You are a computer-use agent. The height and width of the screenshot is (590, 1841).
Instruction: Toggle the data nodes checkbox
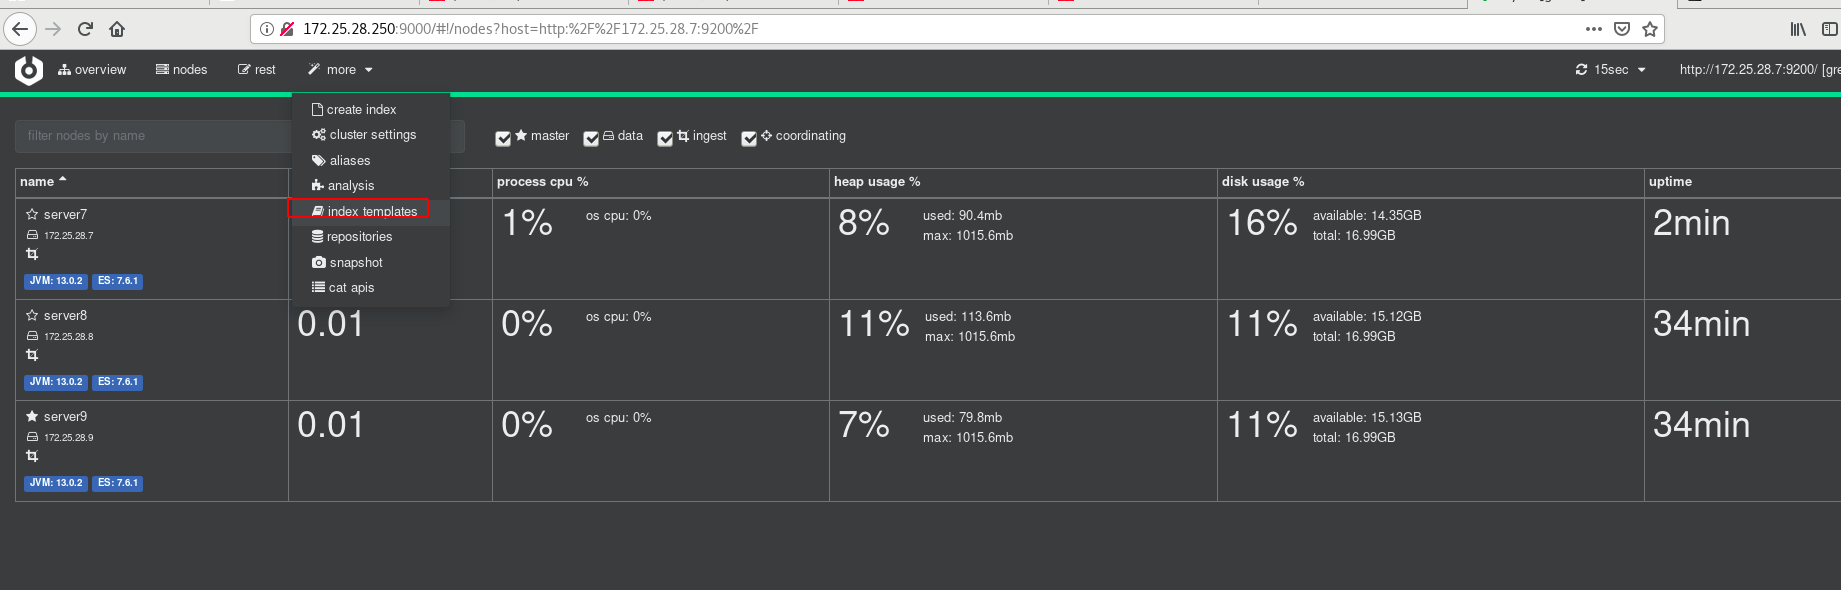click(x=591, y=139)
